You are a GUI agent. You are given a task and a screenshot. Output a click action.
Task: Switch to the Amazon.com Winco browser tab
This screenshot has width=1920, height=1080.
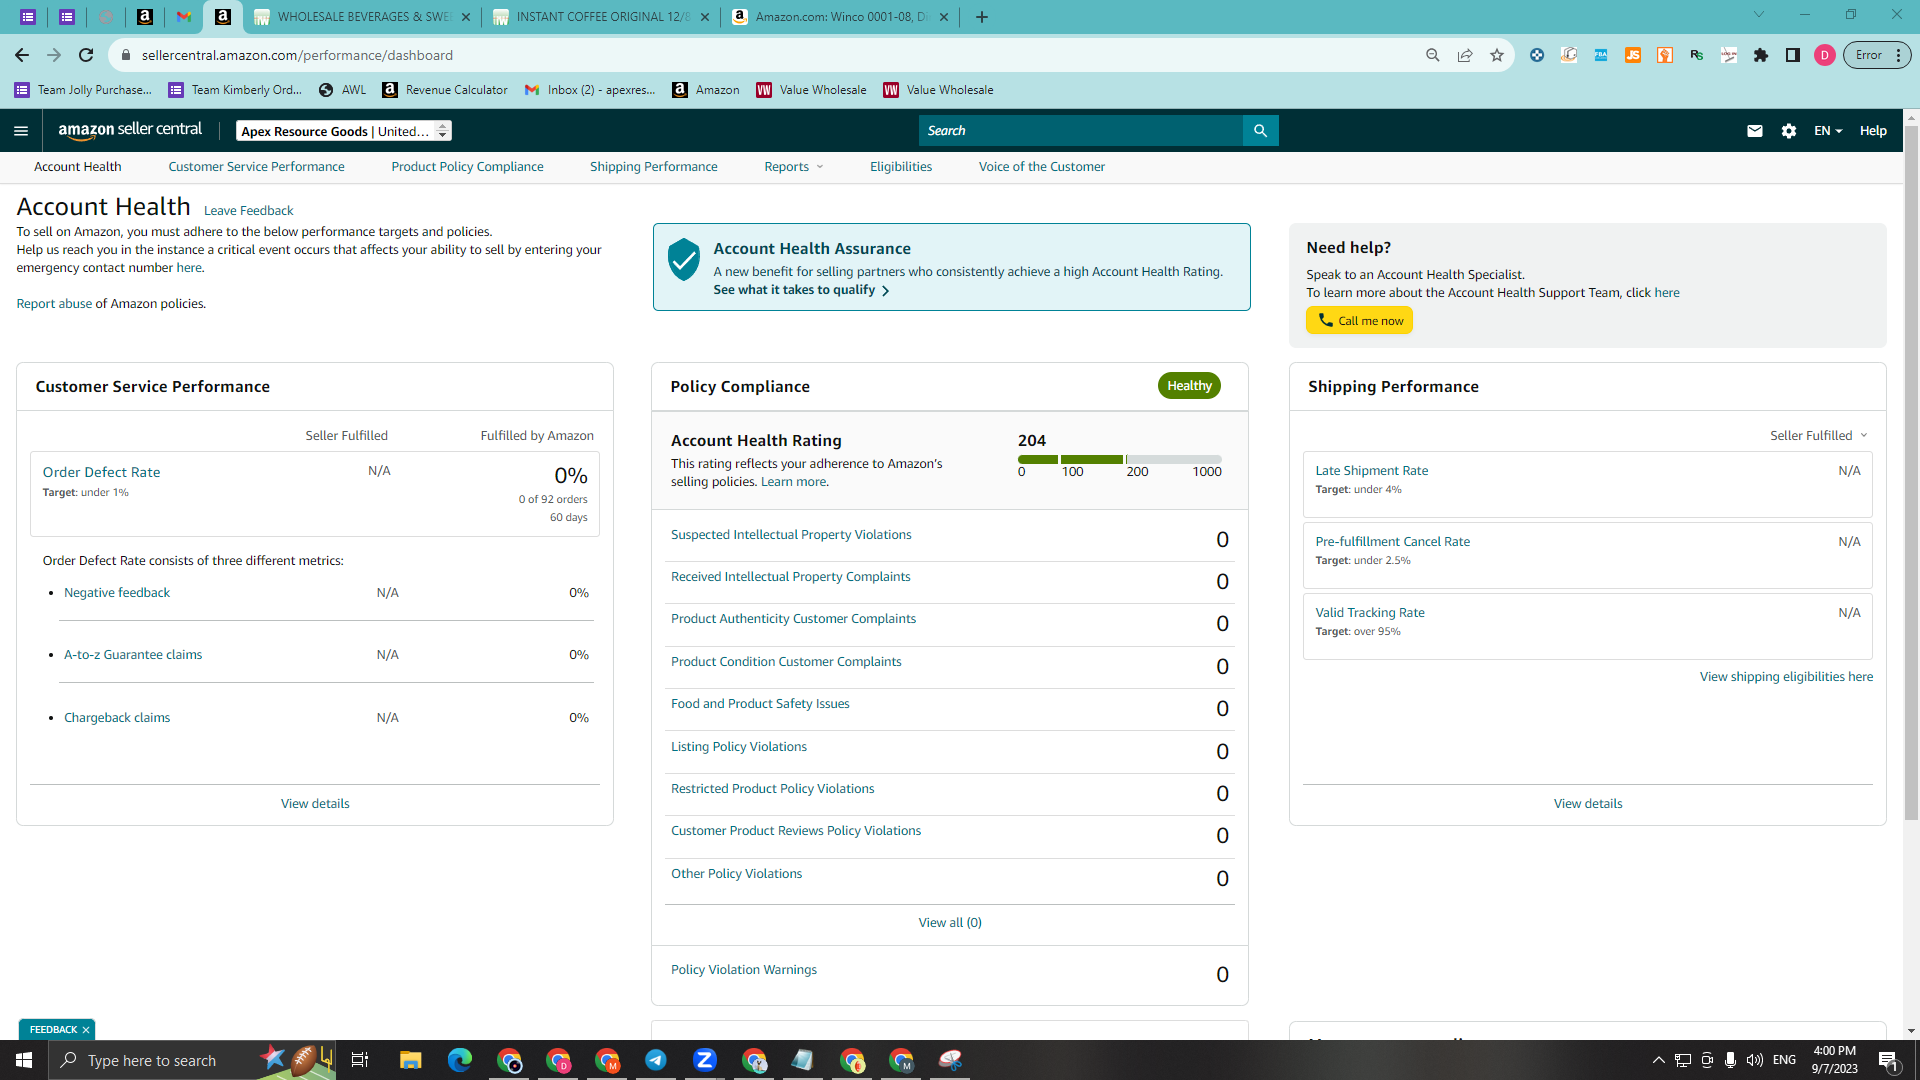click(x=840, y=17)
